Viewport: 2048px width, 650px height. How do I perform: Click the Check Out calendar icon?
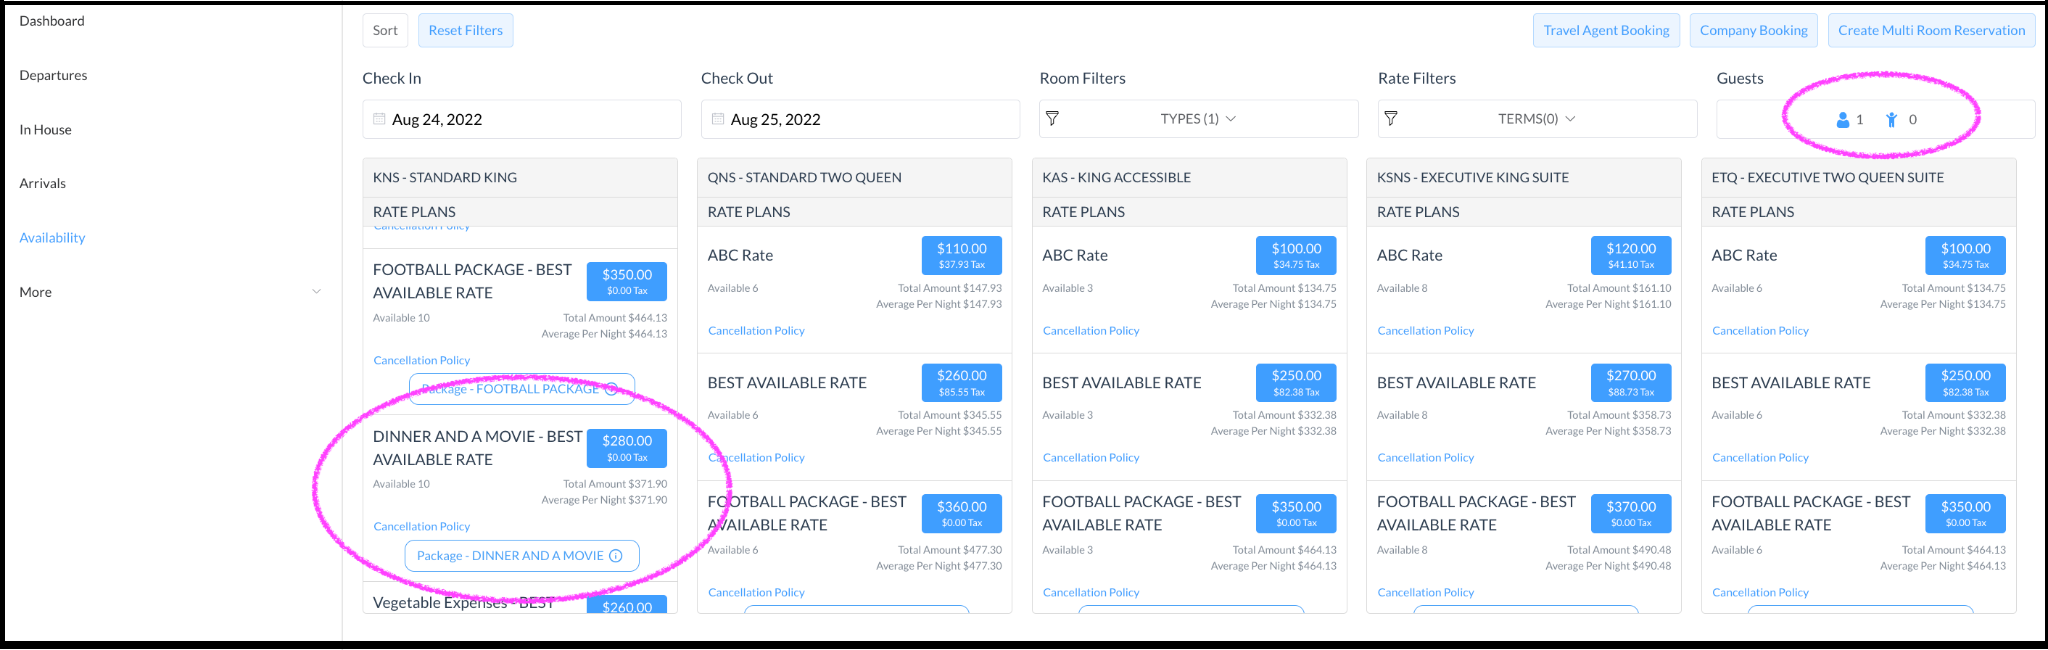pyautogui.click(x=718, y=119)
